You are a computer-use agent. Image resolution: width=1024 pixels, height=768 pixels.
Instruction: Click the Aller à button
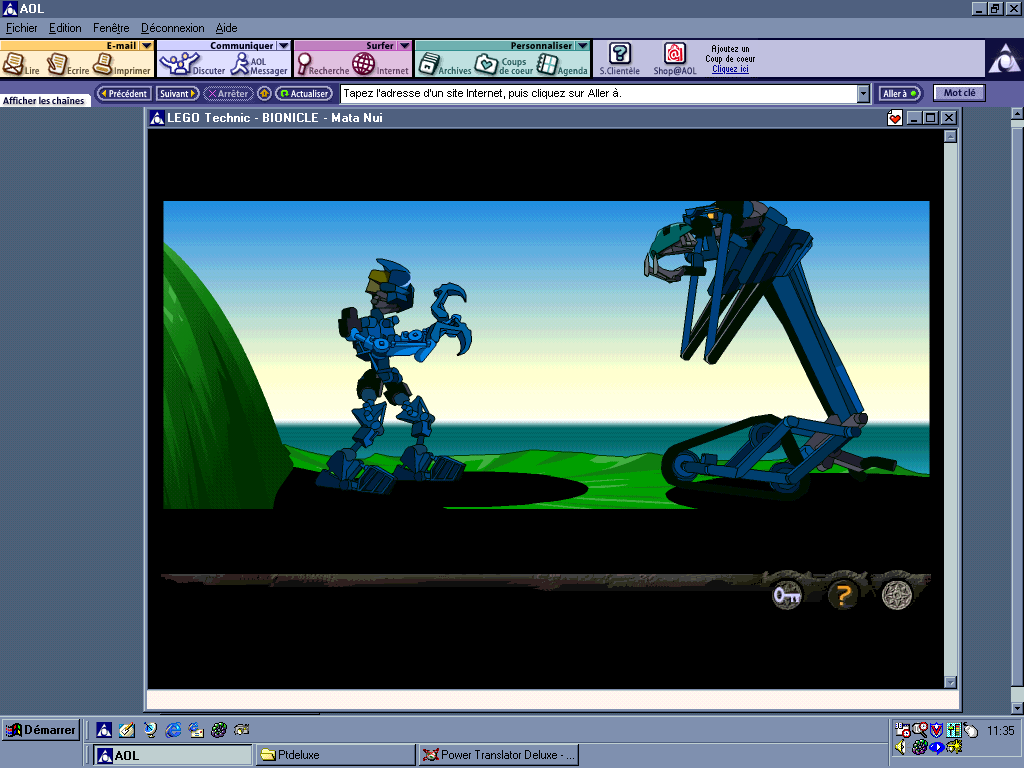pos(899,93)
